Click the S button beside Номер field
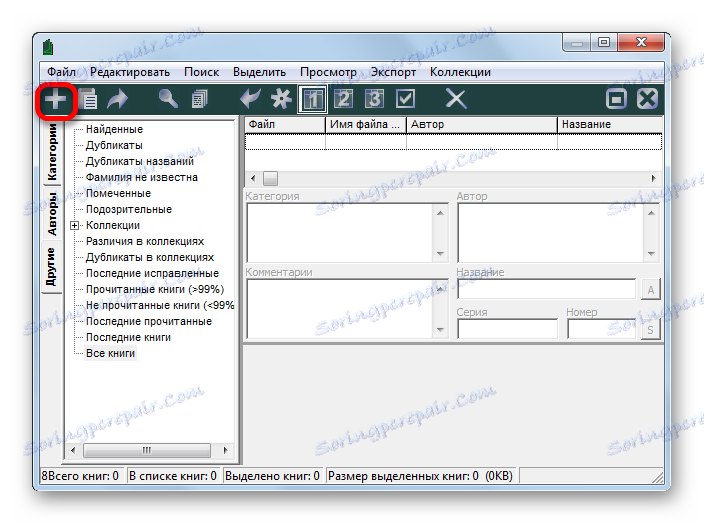The width and height of the screenshot is (704, 524). pyautogui.click(x=651, y=330)
